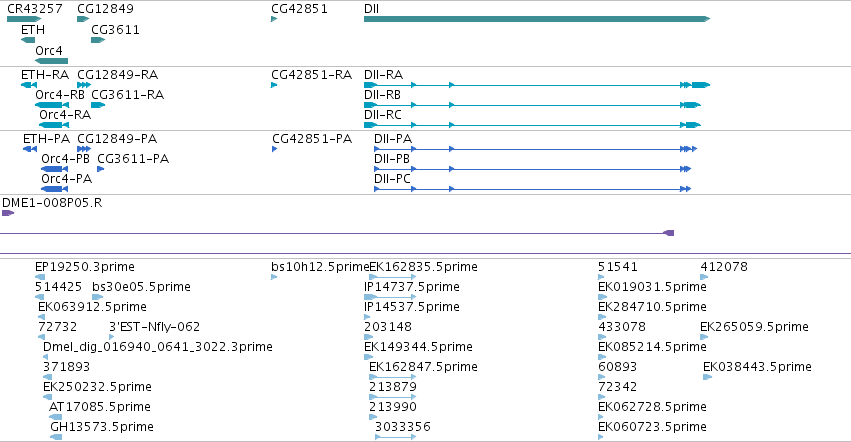Image resolution: width=851 pixels, height=442 pixels.
Task: Select the Dll-PC protein label
Action: click(x=392, y=179)
